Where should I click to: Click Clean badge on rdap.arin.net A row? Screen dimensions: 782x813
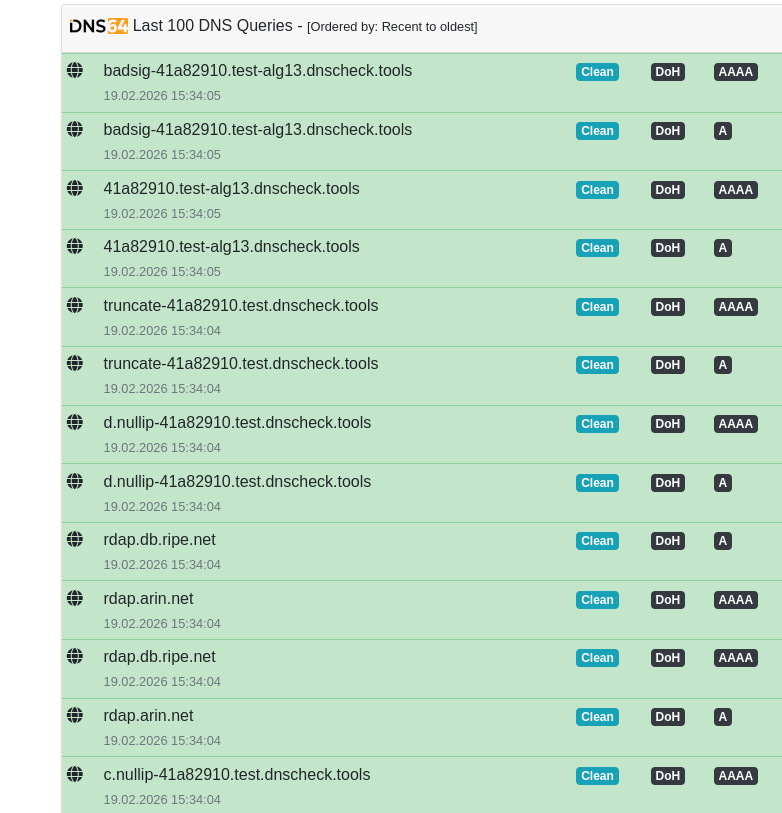tap(597, 717)
